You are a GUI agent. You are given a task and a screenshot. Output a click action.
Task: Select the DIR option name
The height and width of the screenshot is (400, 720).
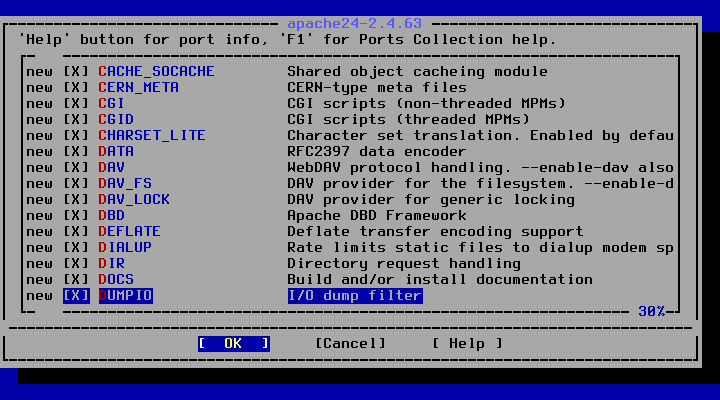112,264
